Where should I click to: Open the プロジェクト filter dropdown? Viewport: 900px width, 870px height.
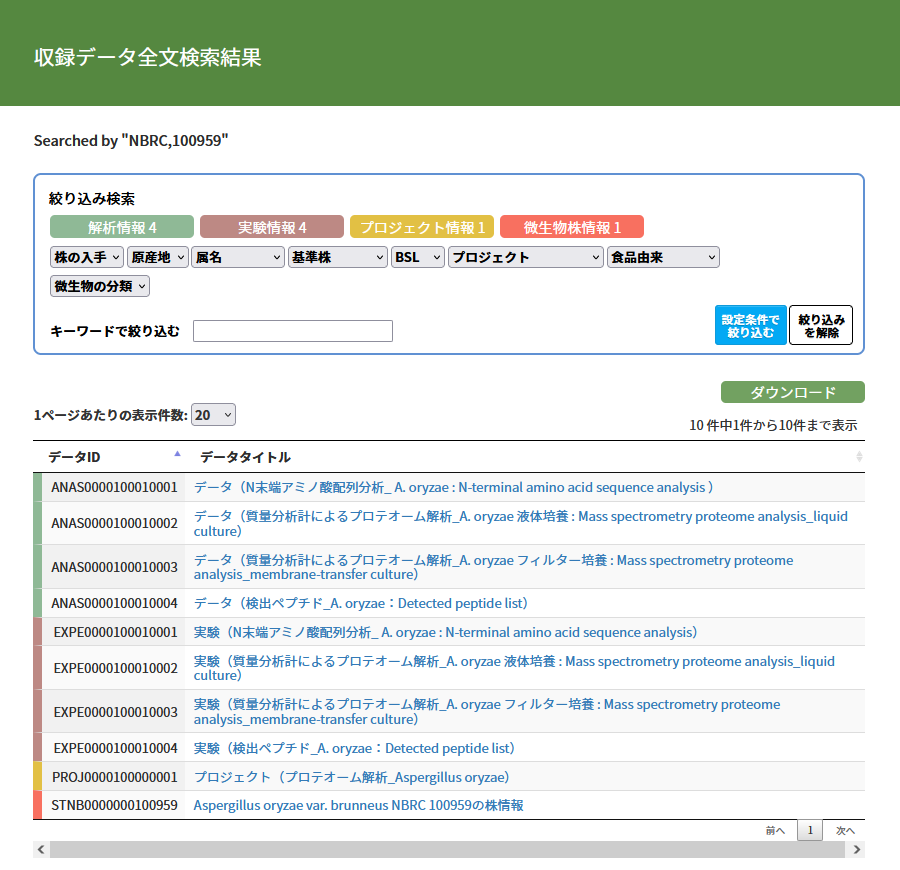pyautogui.click(x=526, y=257)
